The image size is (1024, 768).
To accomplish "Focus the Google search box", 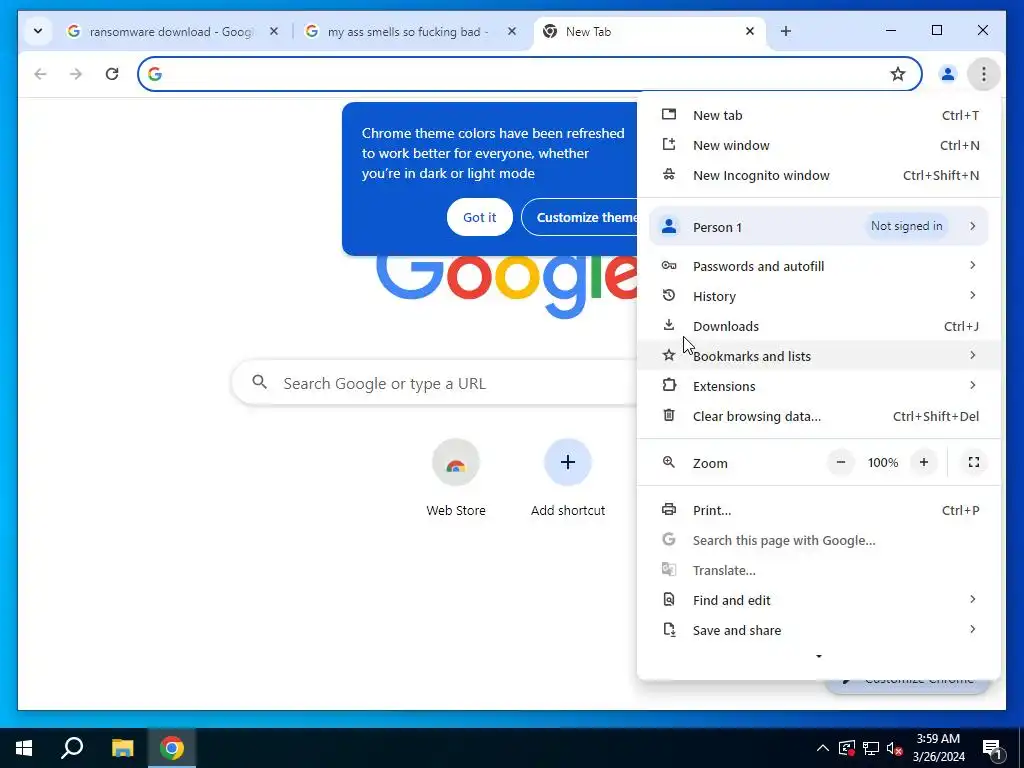I will click(x=434, y=383).
